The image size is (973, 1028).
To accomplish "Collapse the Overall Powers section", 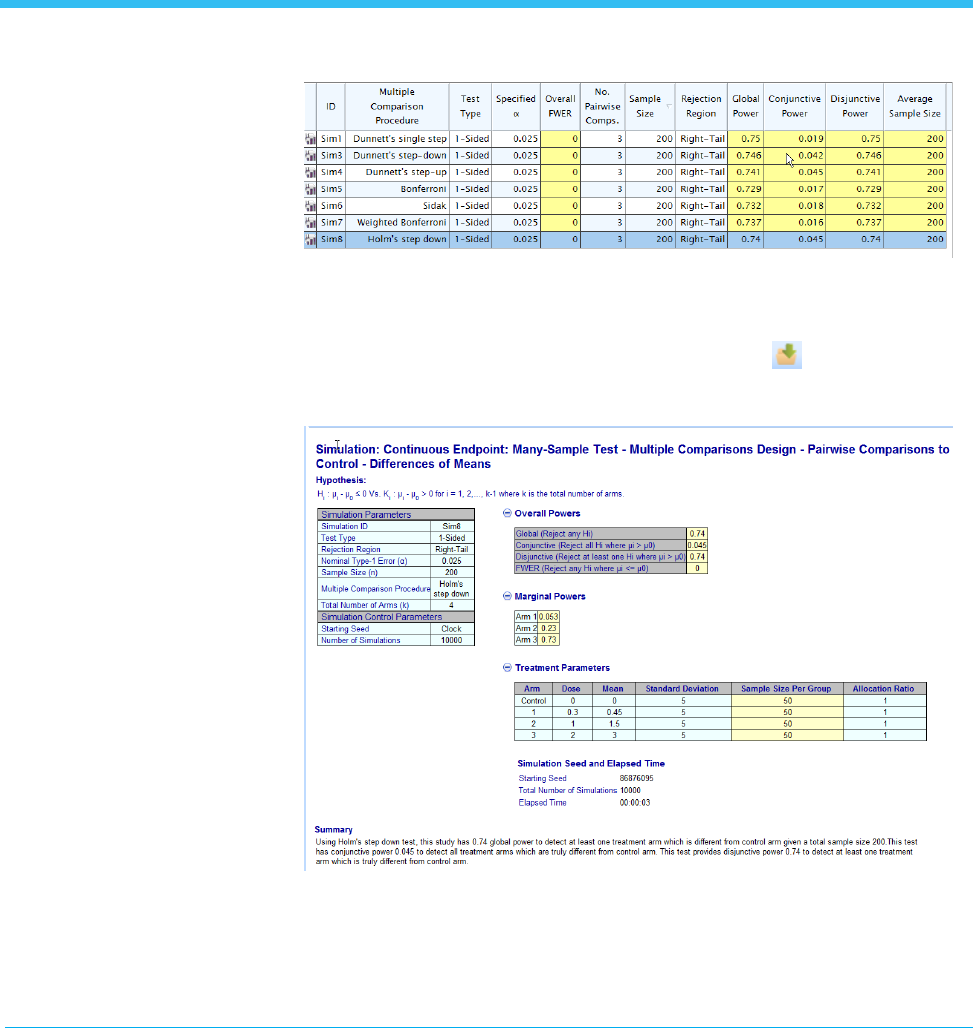I will pyautogui.click(x=507, y=513).
